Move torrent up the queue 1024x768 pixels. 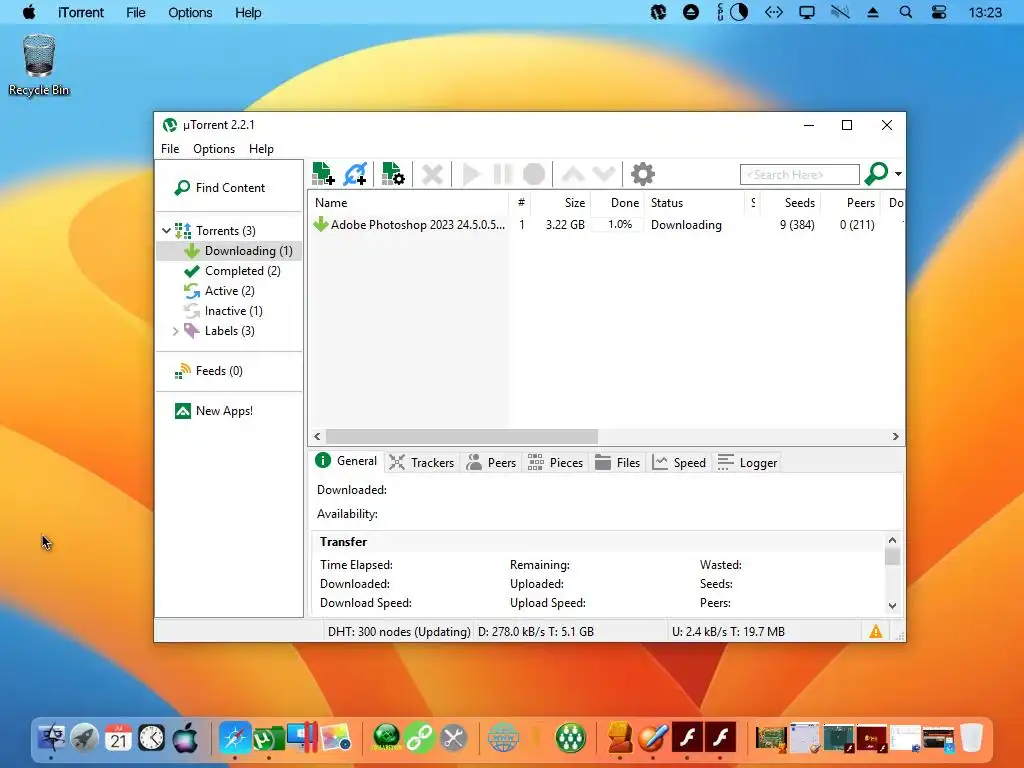click(x=573, y=174)
